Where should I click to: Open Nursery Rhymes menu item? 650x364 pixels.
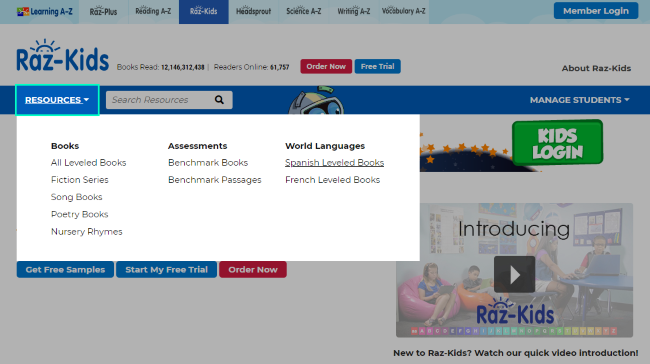coord(87,232)
